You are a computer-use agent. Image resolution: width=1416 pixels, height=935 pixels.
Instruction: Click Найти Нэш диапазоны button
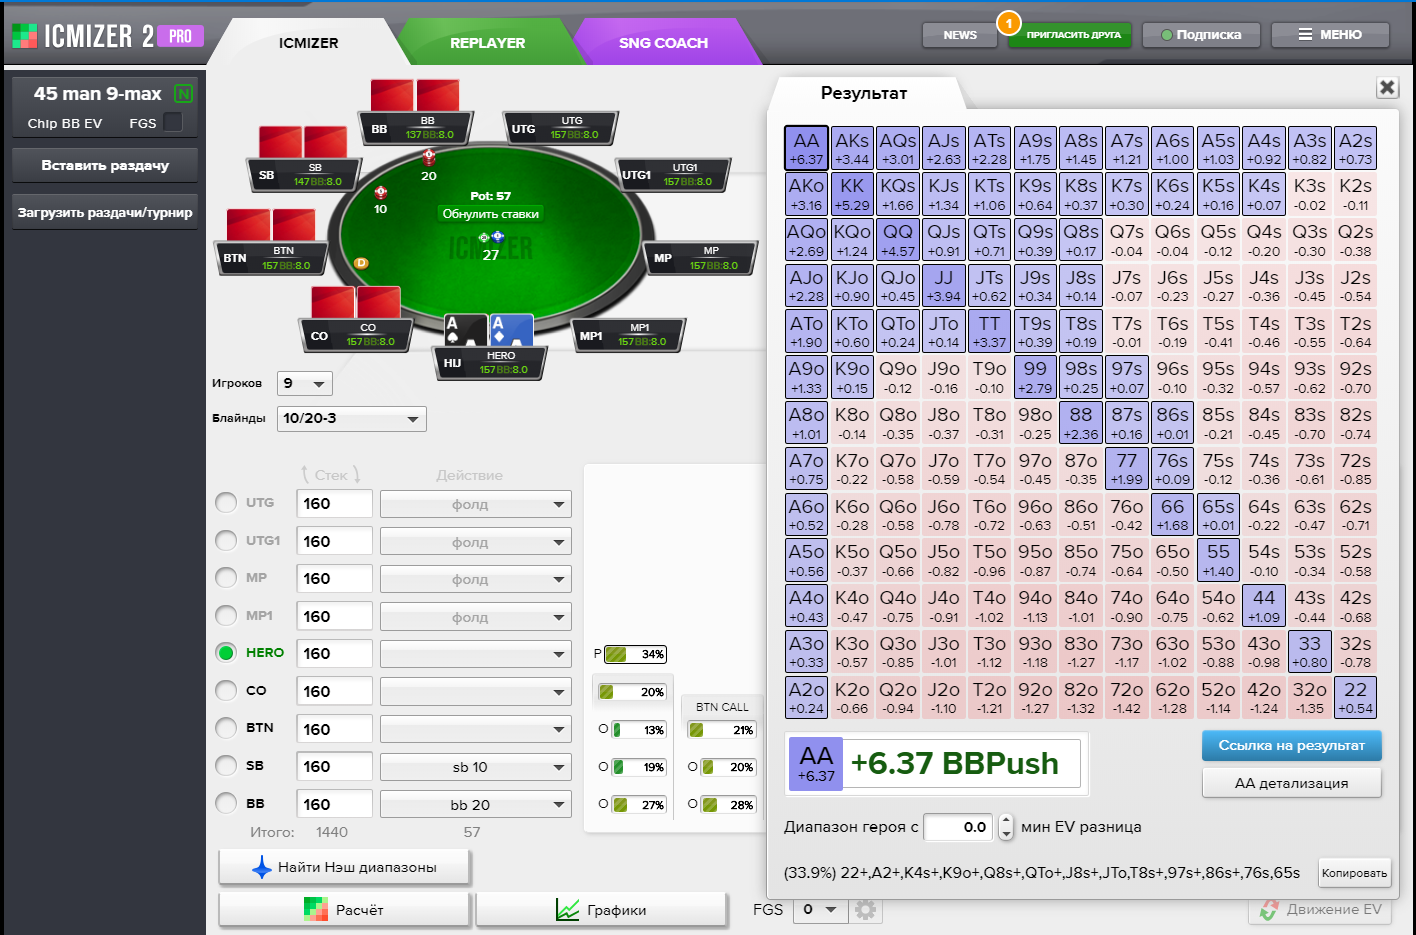(344, 867)
